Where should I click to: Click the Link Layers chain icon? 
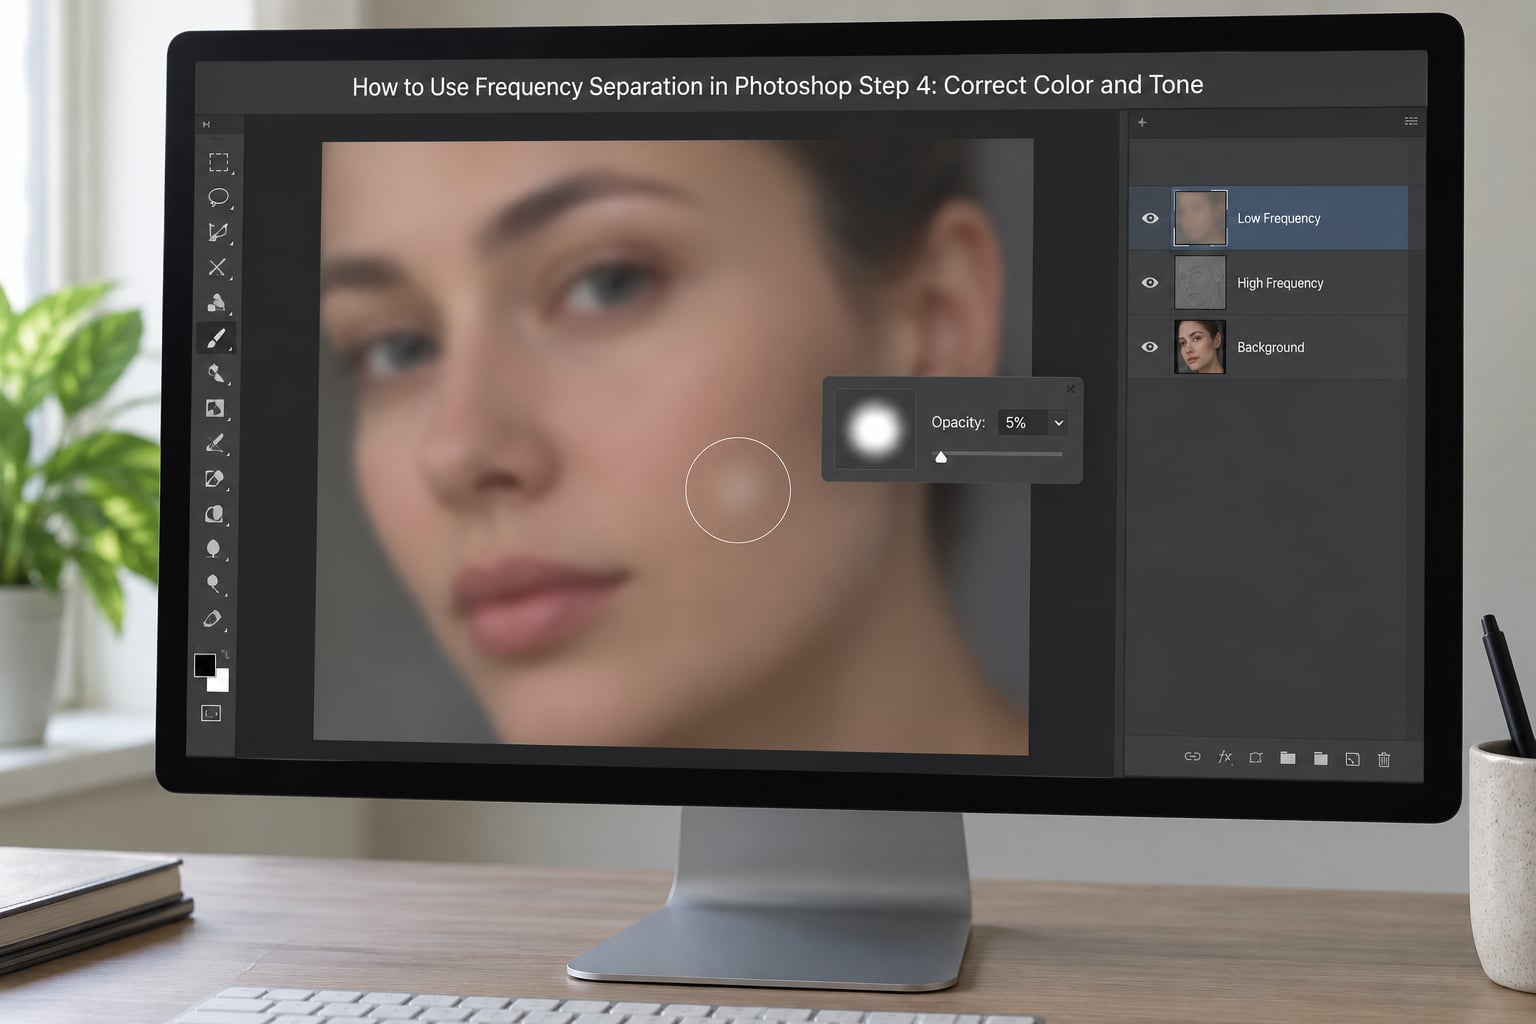pyautogui.click(x=1192, y=757)
